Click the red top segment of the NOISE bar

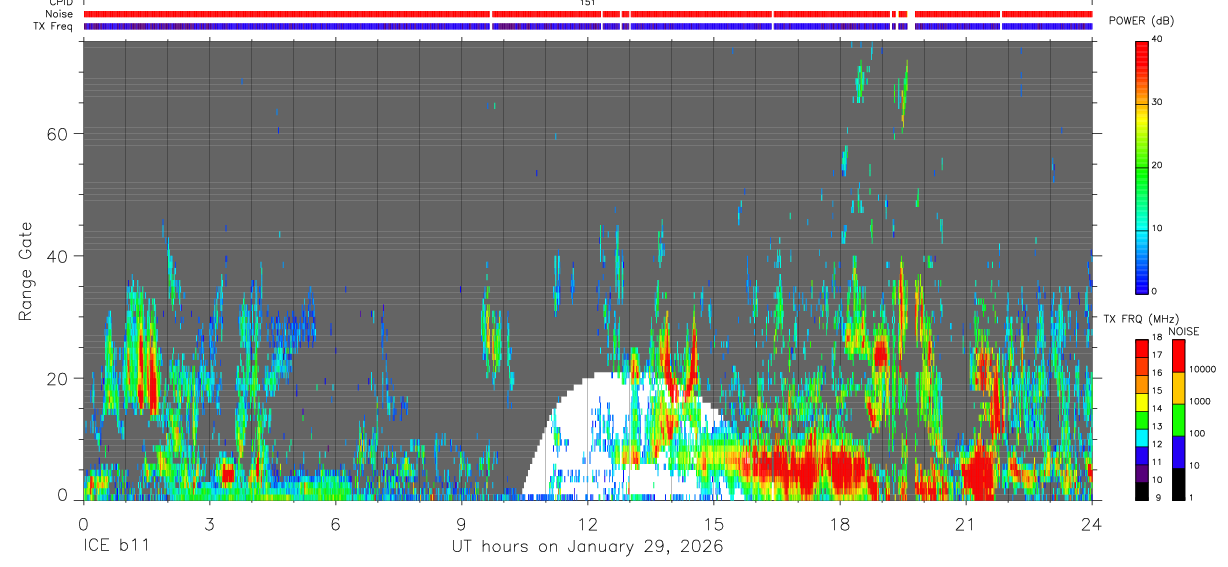tap(1177, 356)
